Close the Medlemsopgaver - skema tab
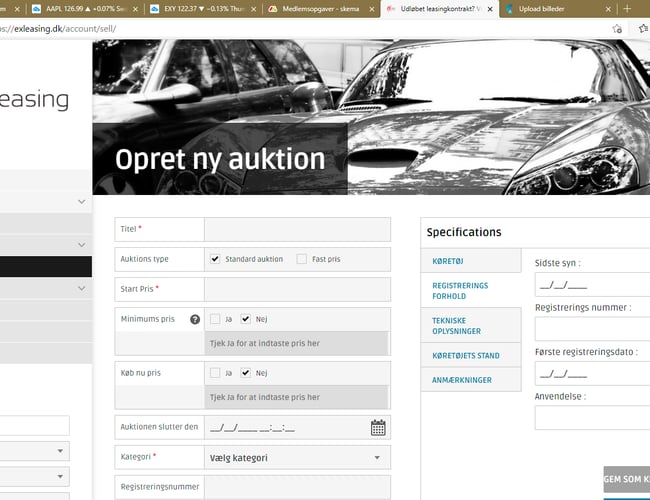 pyautogui.click(x=371, y=9)
